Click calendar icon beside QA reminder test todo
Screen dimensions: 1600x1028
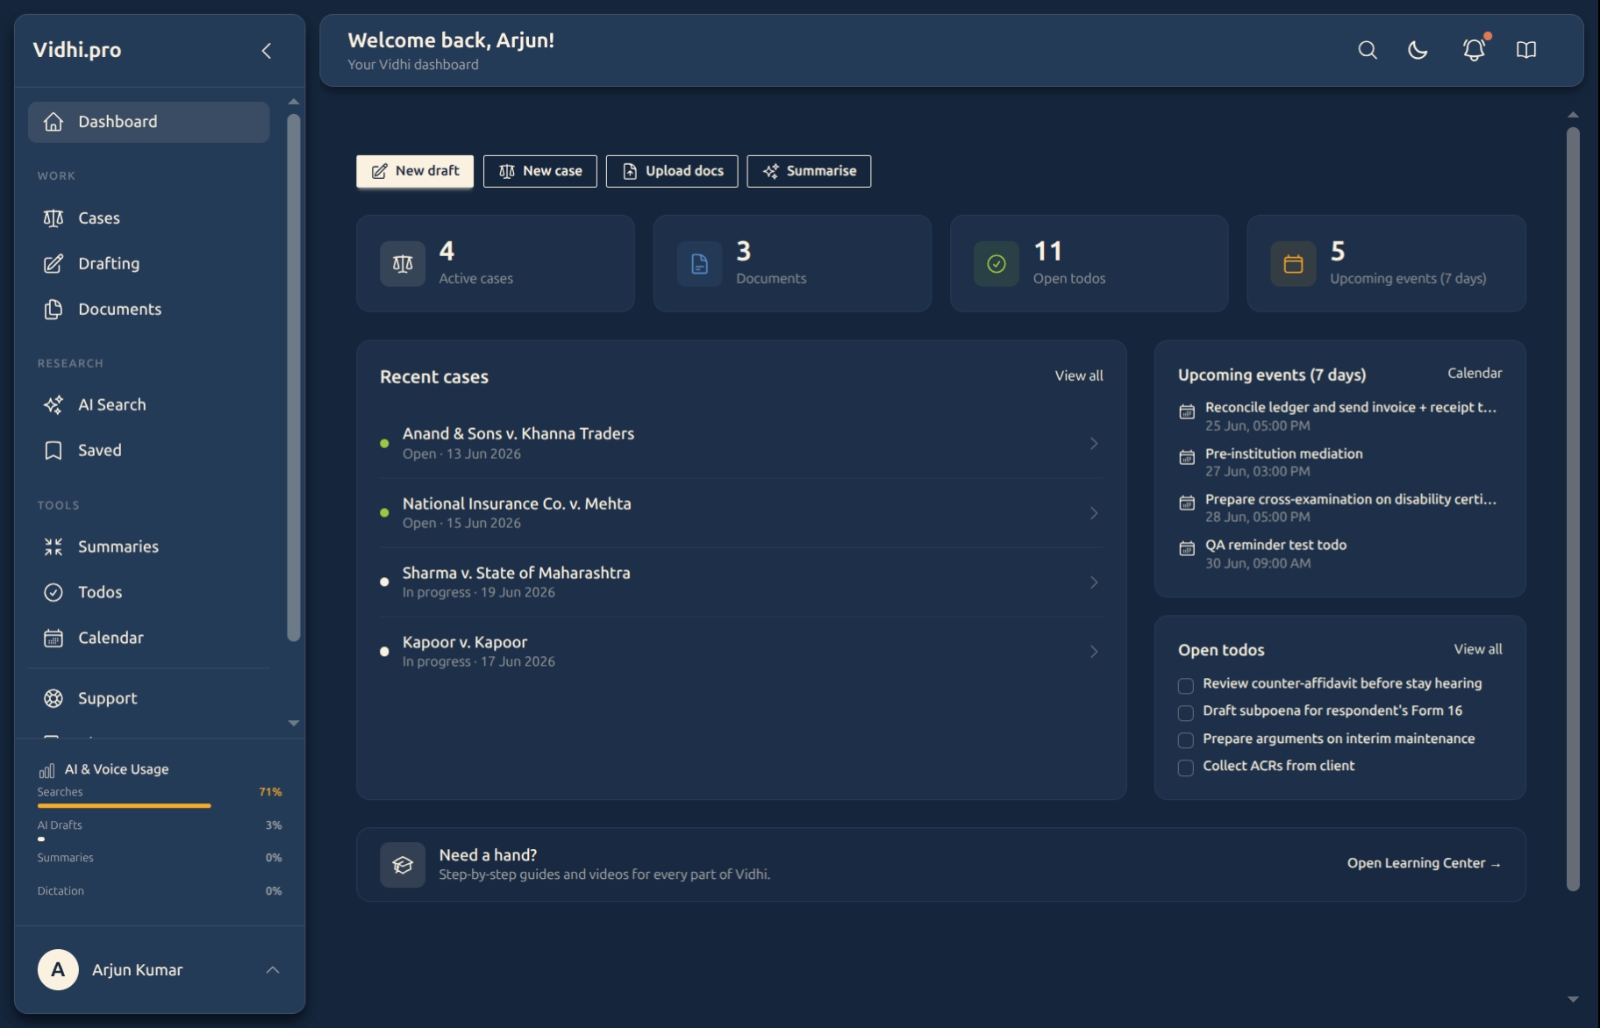click(1187, 549)
